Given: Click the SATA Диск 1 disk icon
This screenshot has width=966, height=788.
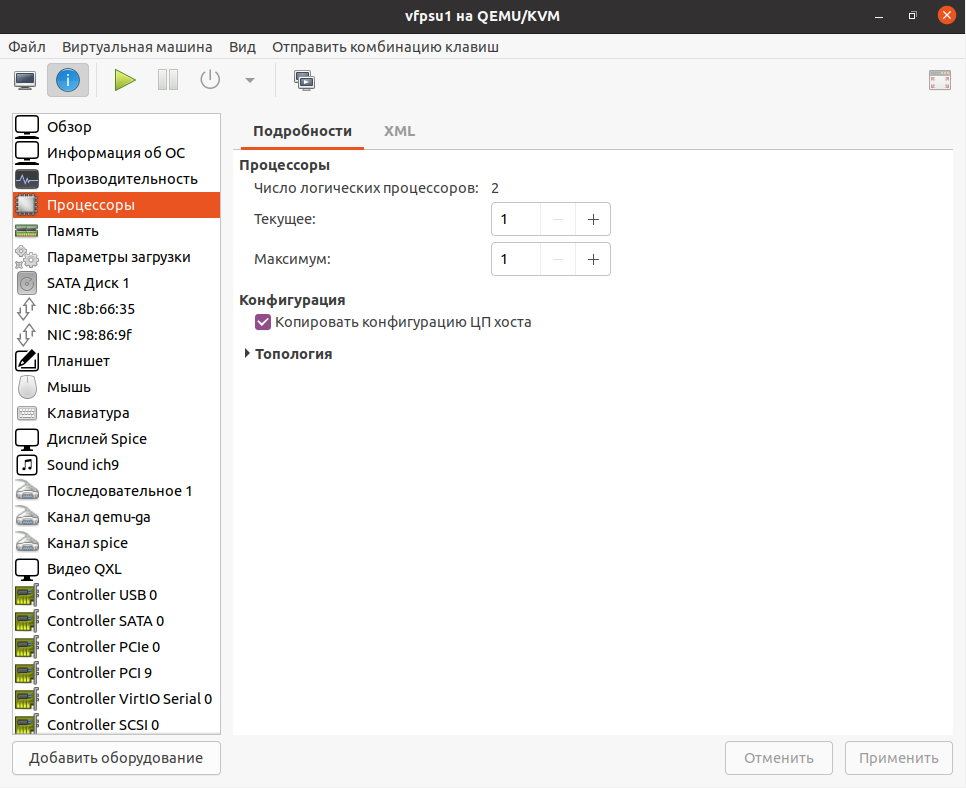Looking at the screenshot, I should pyautogui.click(x=27, y=283).
